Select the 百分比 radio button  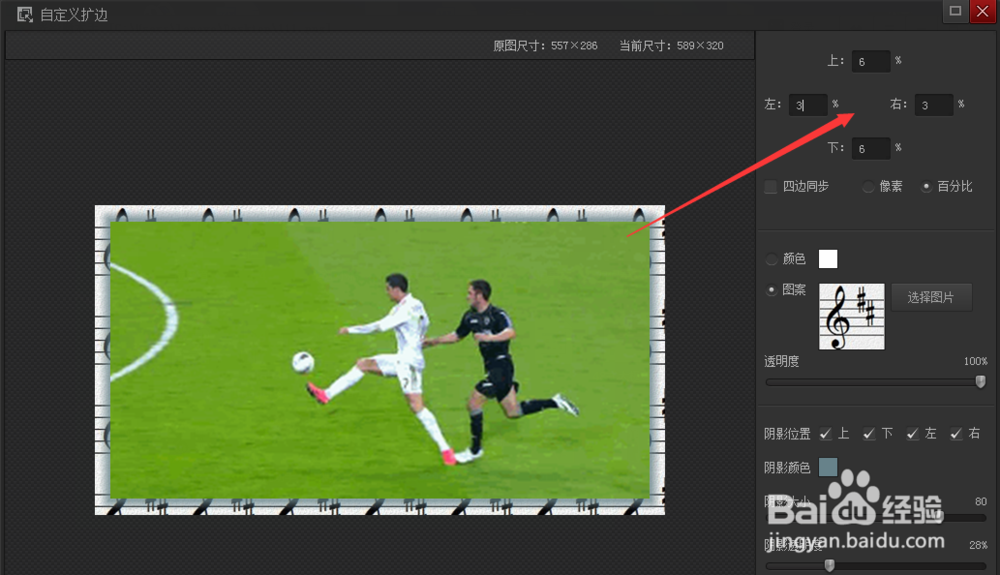926,187
